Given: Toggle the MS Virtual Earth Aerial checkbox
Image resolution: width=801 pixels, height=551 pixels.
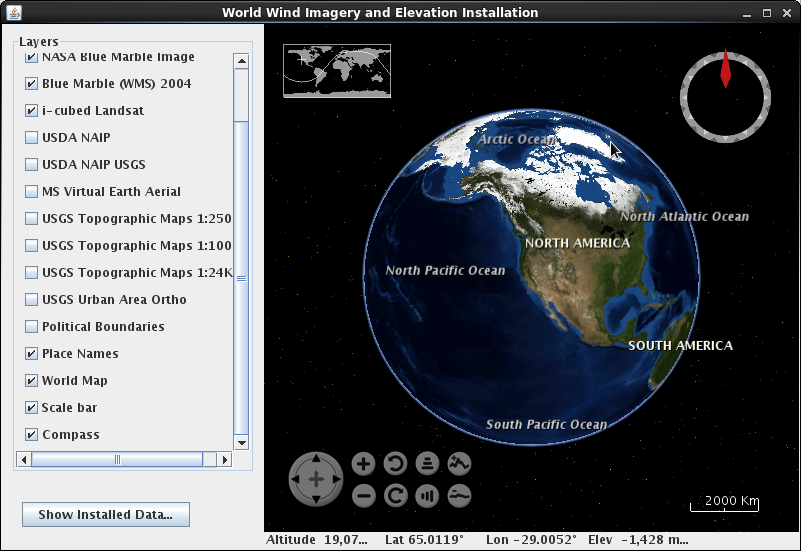Looking at the screenshot, I should pos(32,192).
